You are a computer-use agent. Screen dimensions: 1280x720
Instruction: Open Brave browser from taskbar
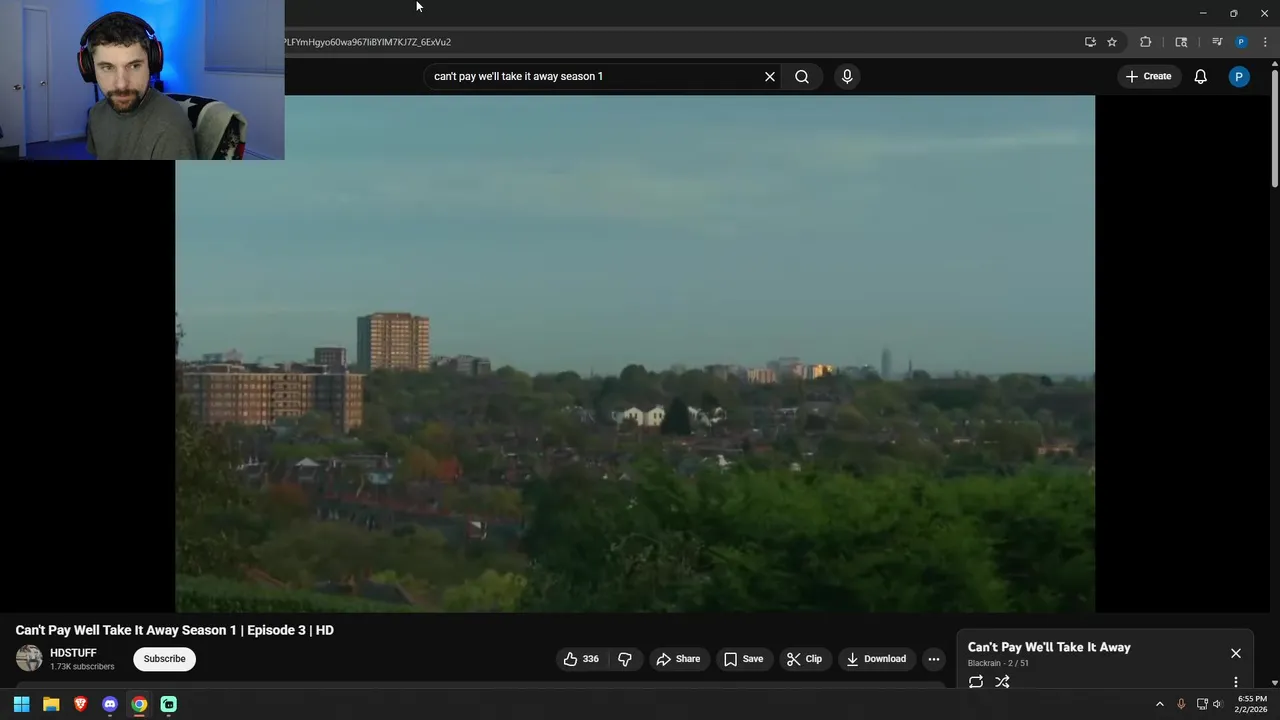tap(80, 704)
